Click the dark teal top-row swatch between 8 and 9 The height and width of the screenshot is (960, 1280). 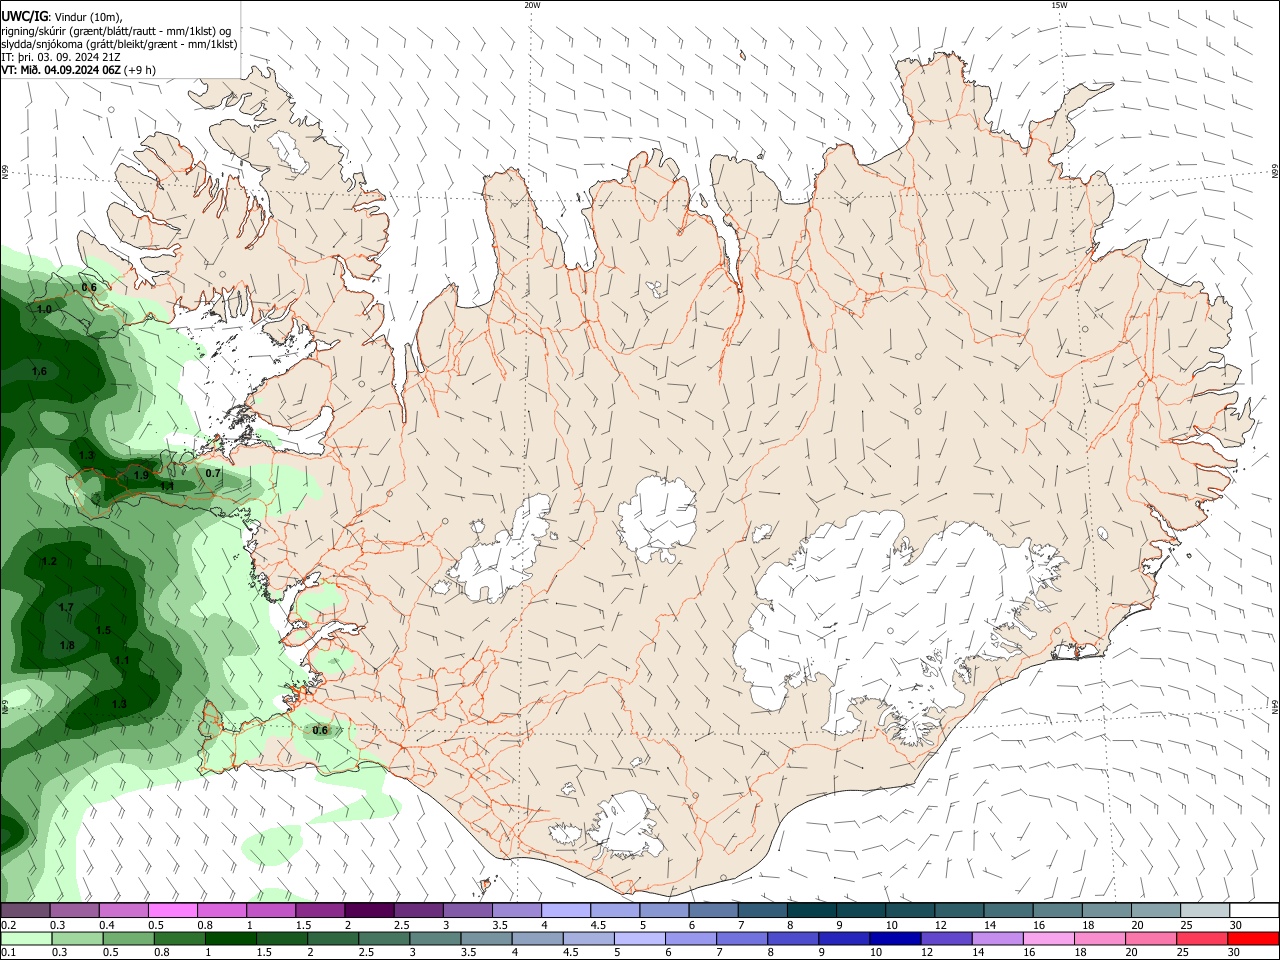click(811, 910)
